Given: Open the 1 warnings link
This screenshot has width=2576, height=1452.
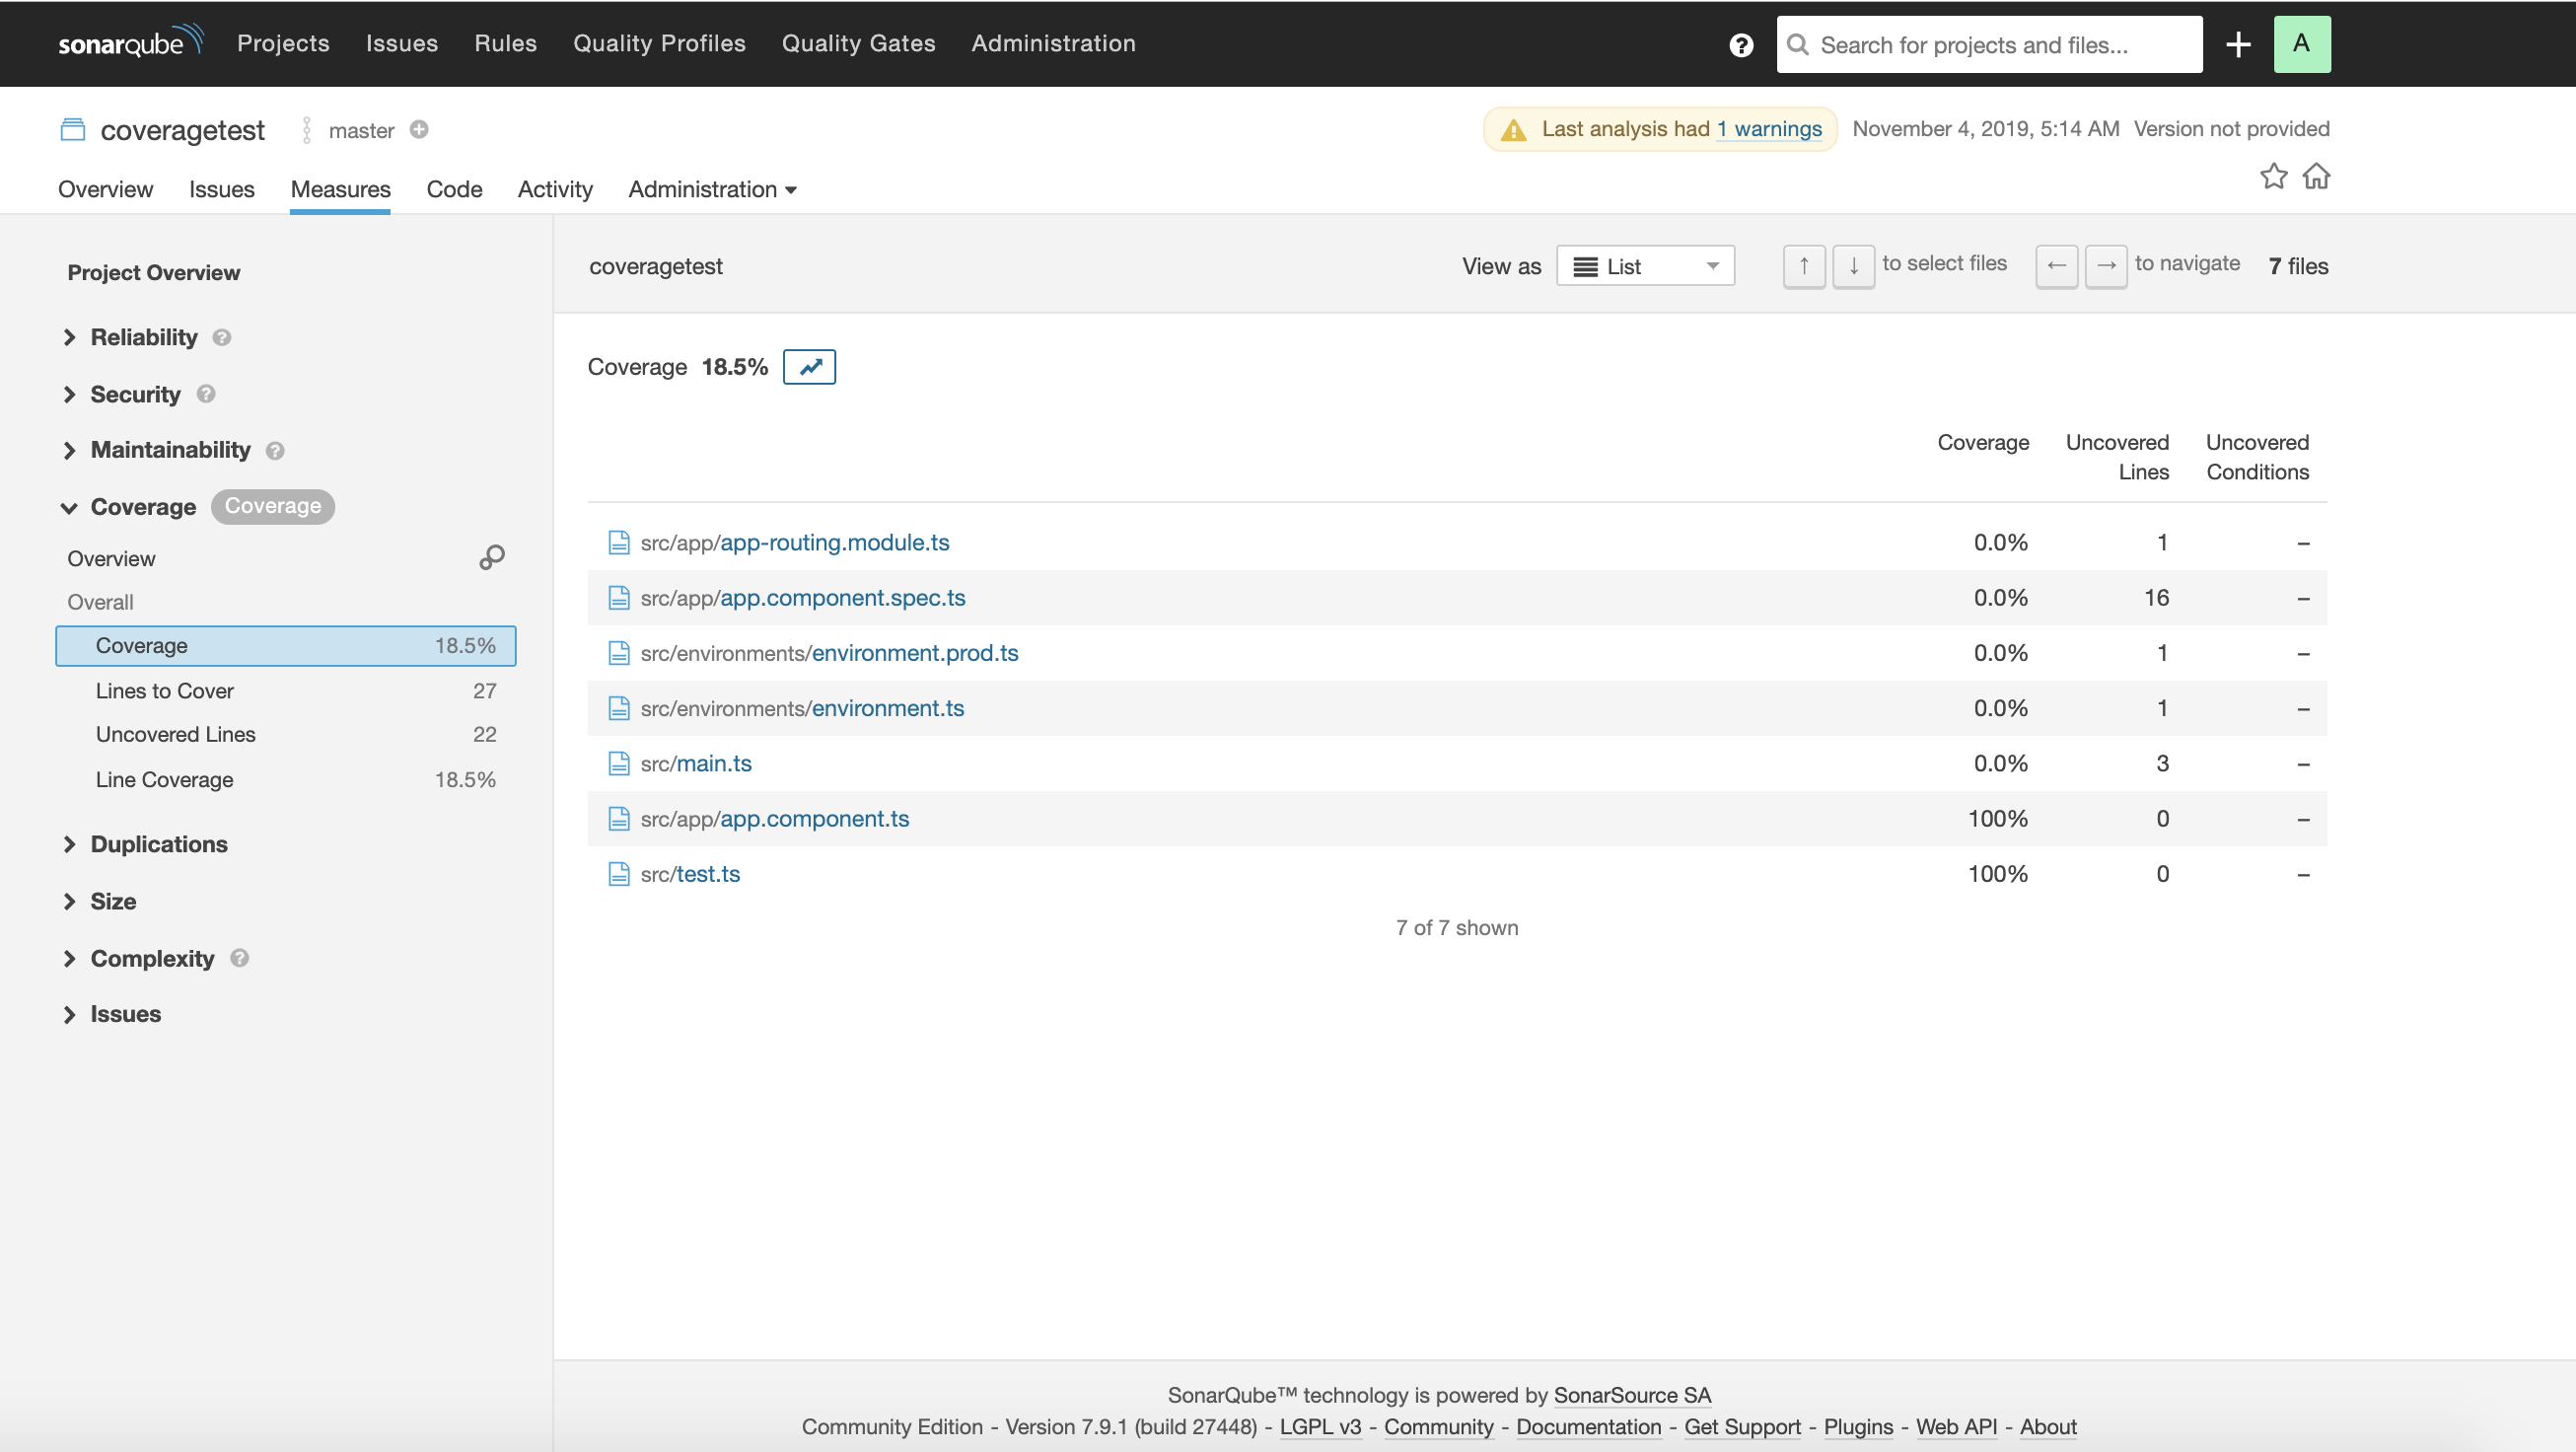Looking at the screenshot, I should tap(1769, 129).
